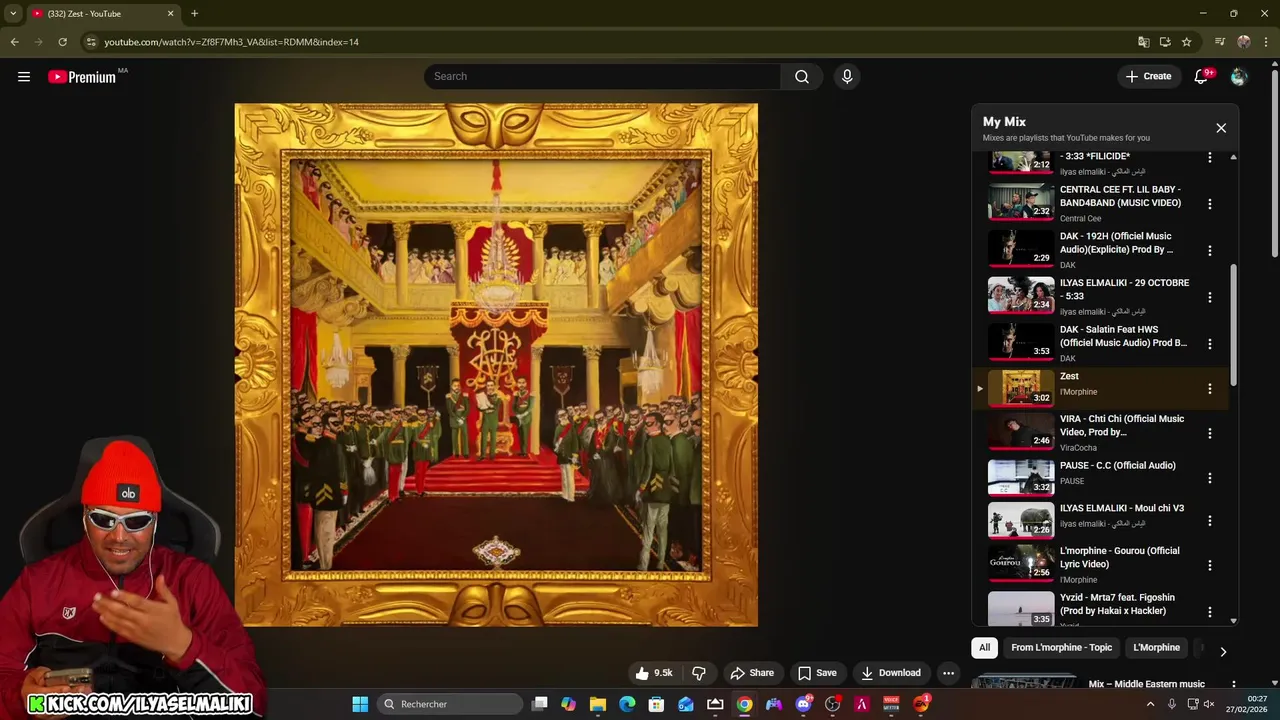
Task: Show hidden system tray icons
Action: coord(1150,704)
